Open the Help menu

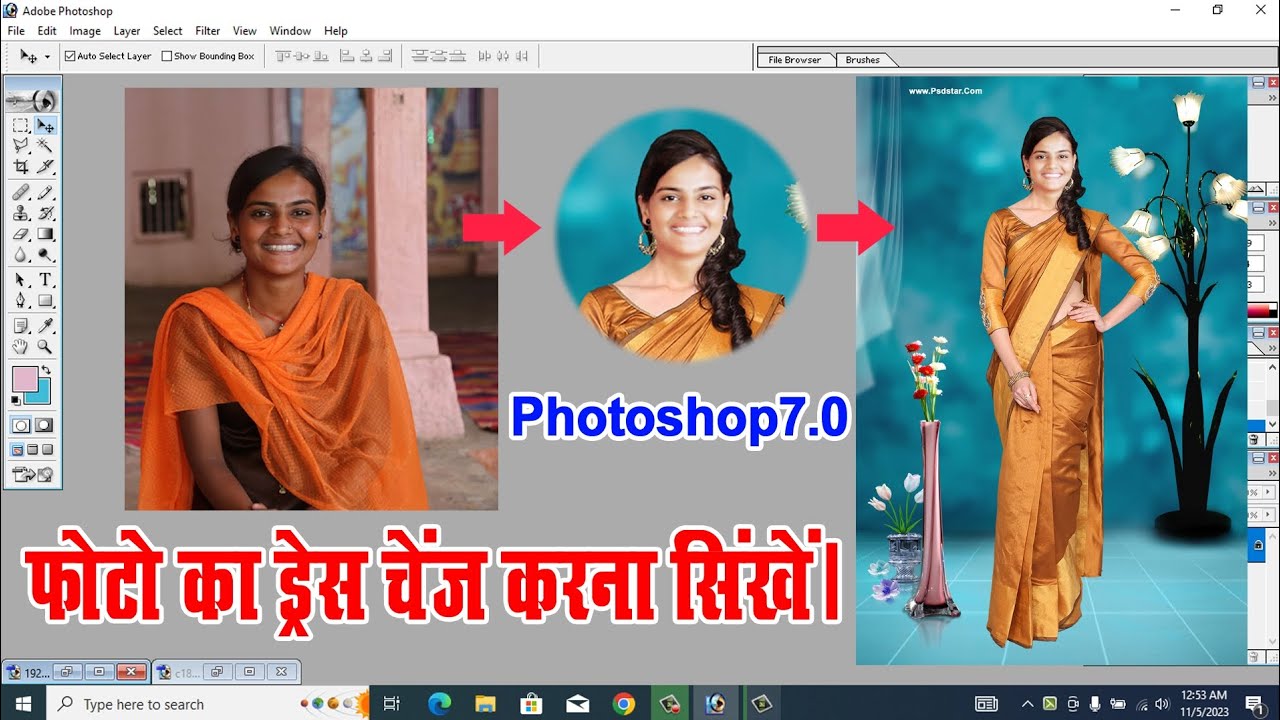(x=336, y=31)
